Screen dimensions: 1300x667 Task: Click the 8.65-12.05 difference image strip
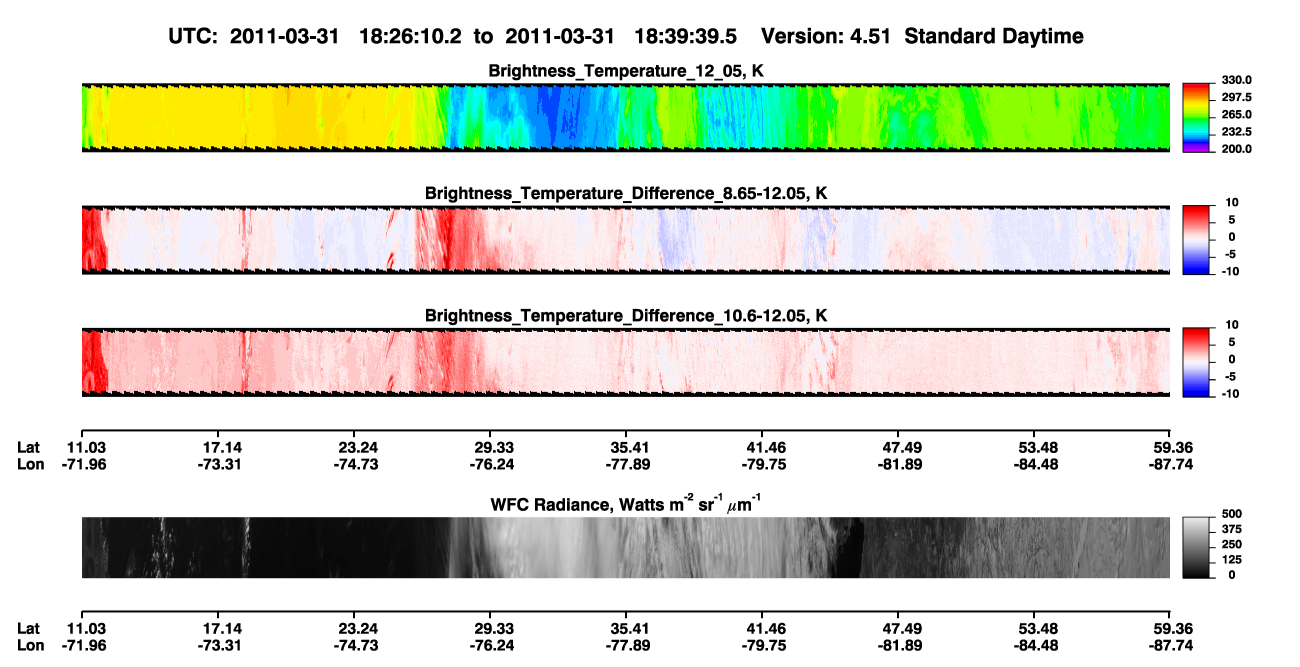(625, 240)
